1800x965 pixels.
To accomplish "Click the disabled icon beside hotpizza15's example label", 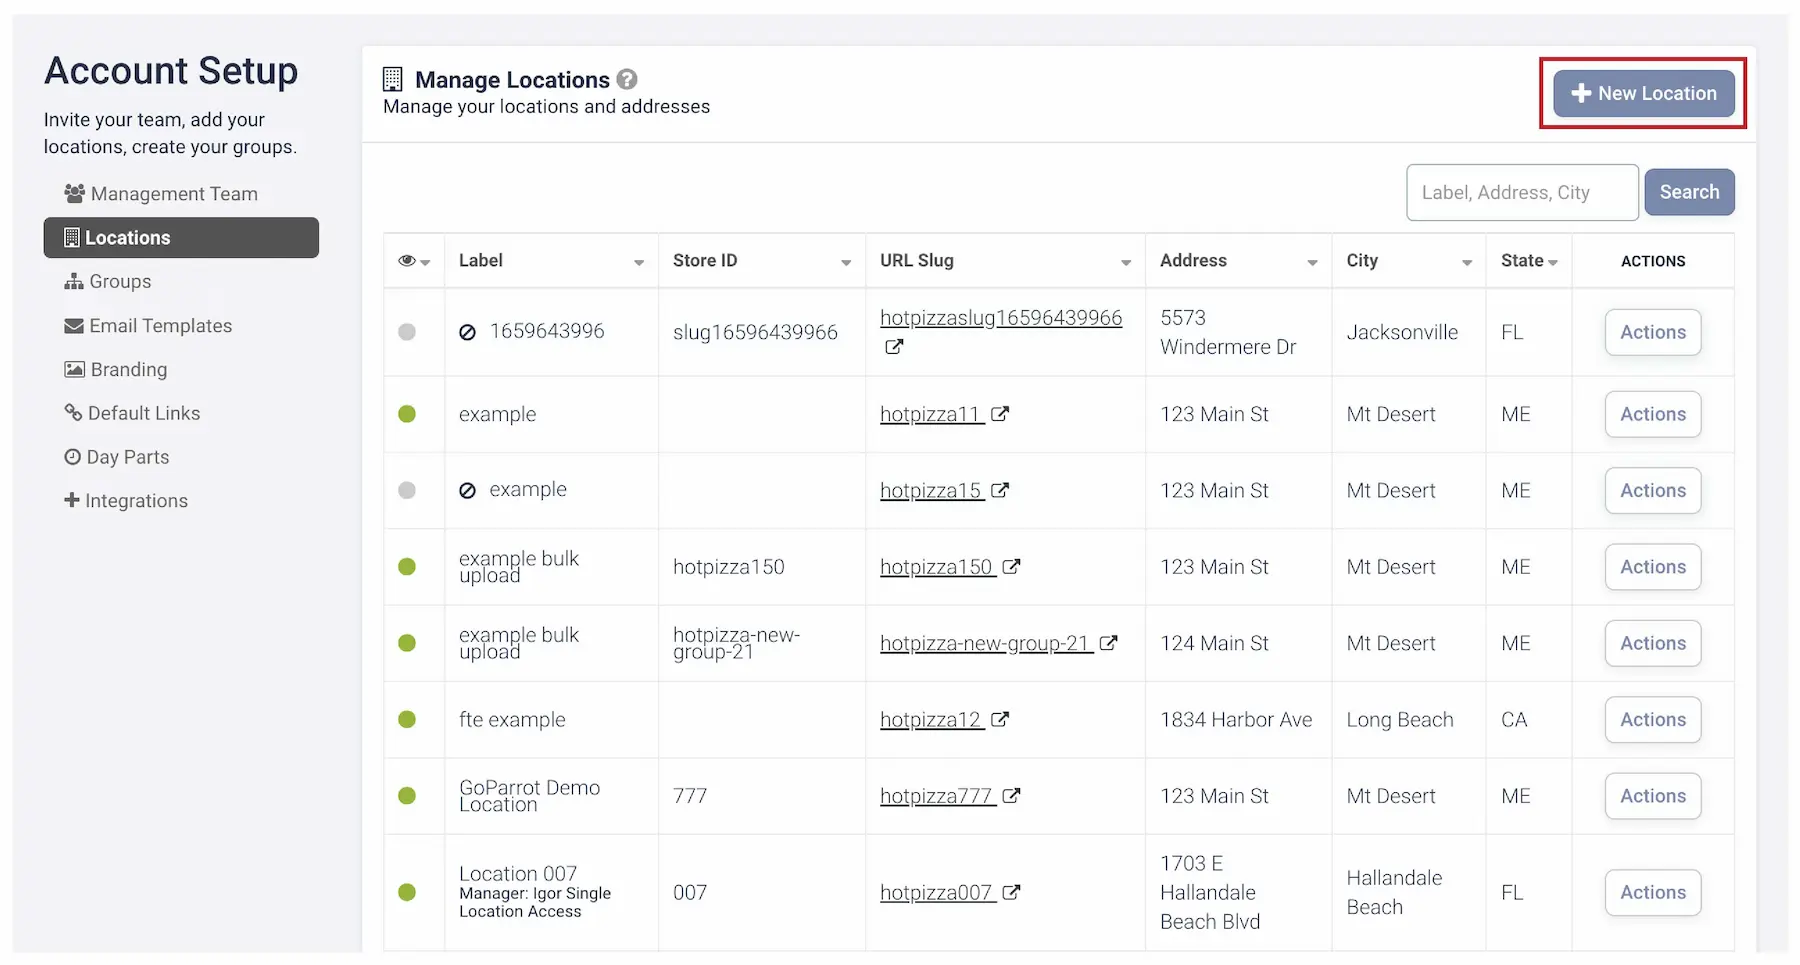I will (467, 490).
